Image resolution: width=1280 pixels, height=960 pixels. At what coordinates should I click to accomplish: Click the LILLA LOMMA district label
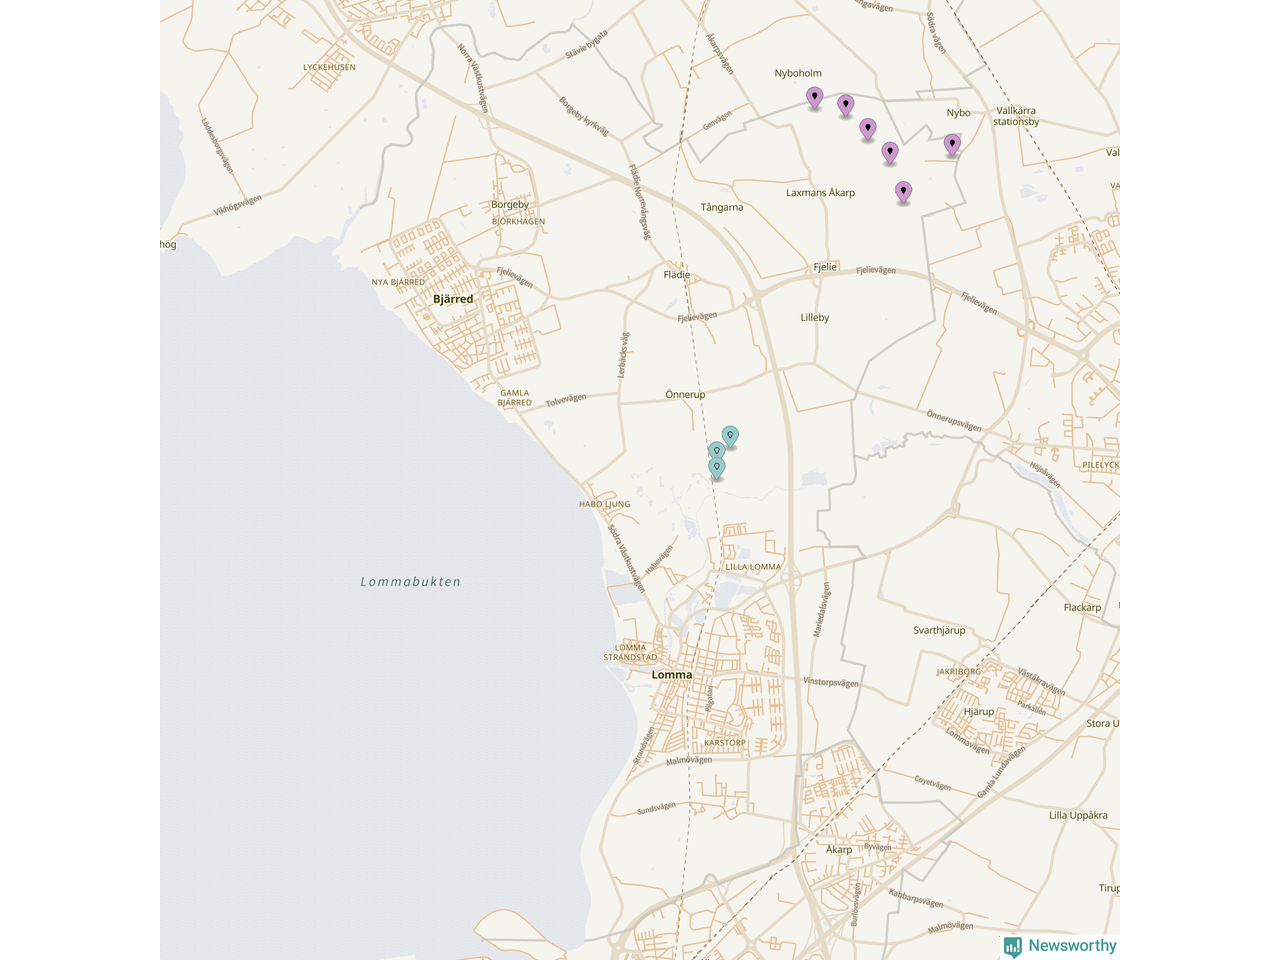point(753,567)
